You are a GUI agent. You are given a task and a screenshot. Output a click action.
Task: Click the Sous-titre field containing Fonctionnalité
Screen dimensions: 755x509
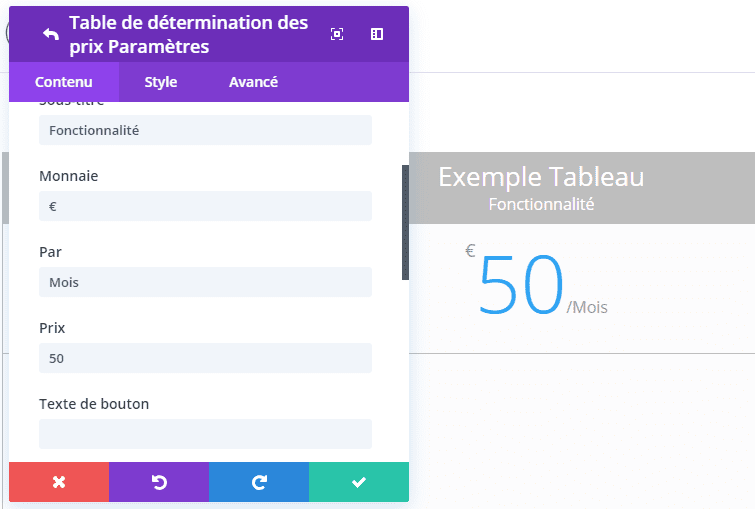[x=205, y=130]
